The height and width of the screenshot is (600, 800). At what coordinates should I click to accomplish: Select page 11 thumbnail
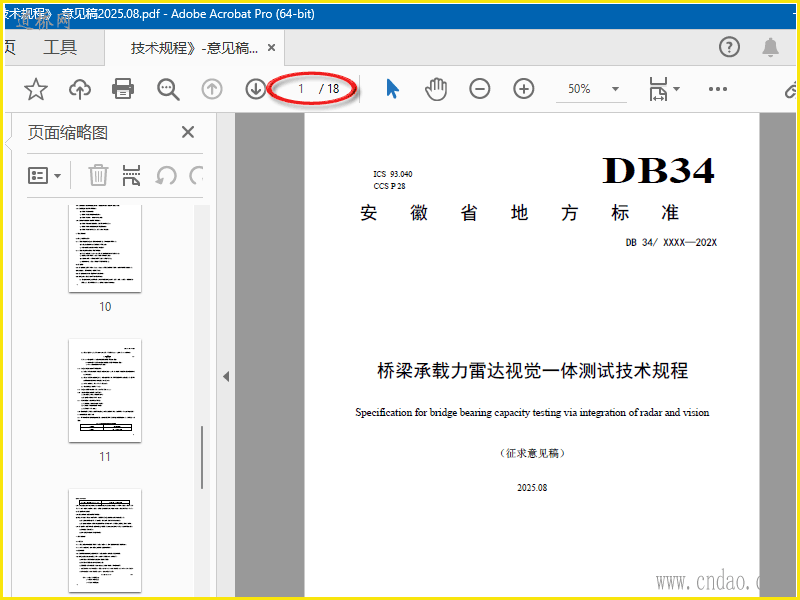(x=105, y=390)
